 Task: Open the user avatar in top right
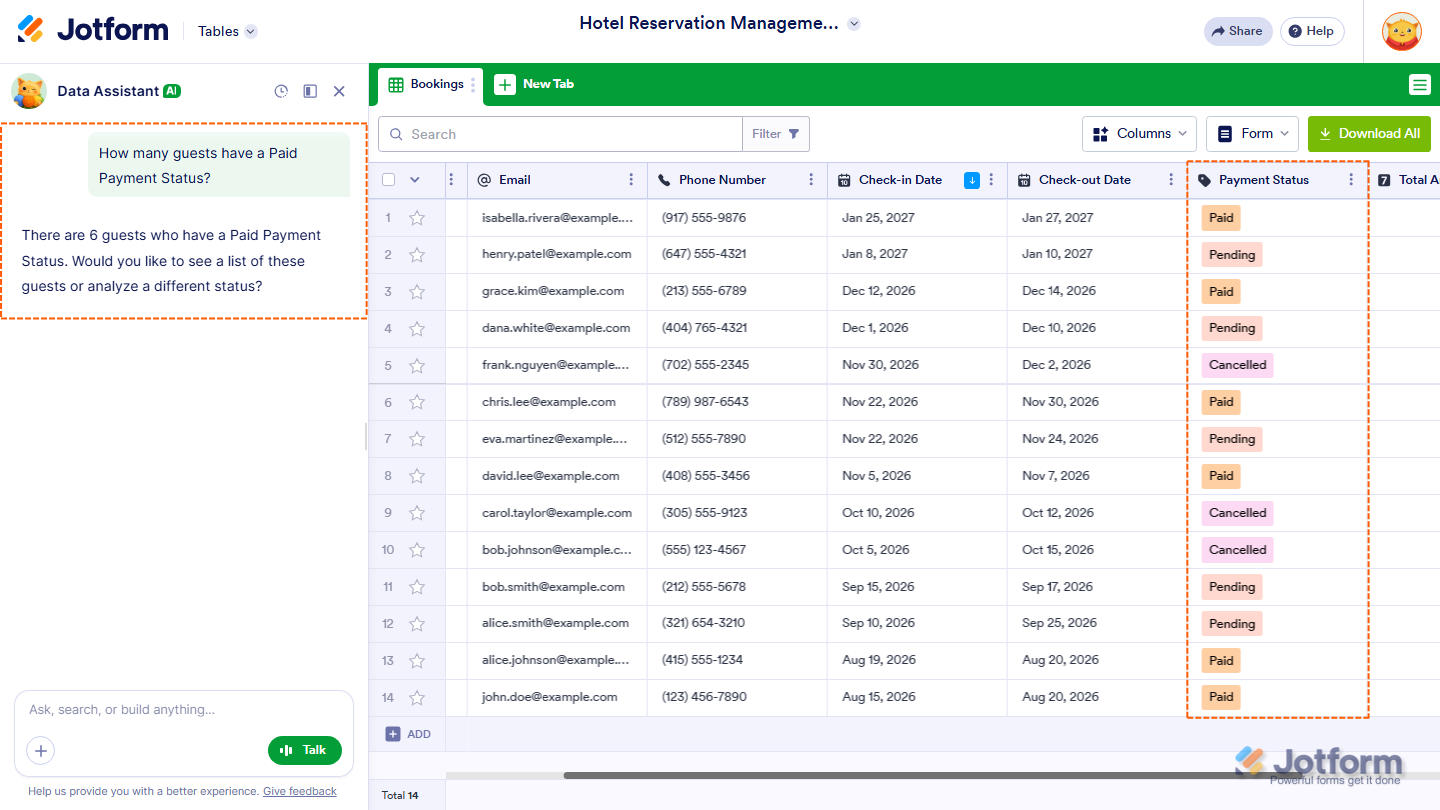1401,31
